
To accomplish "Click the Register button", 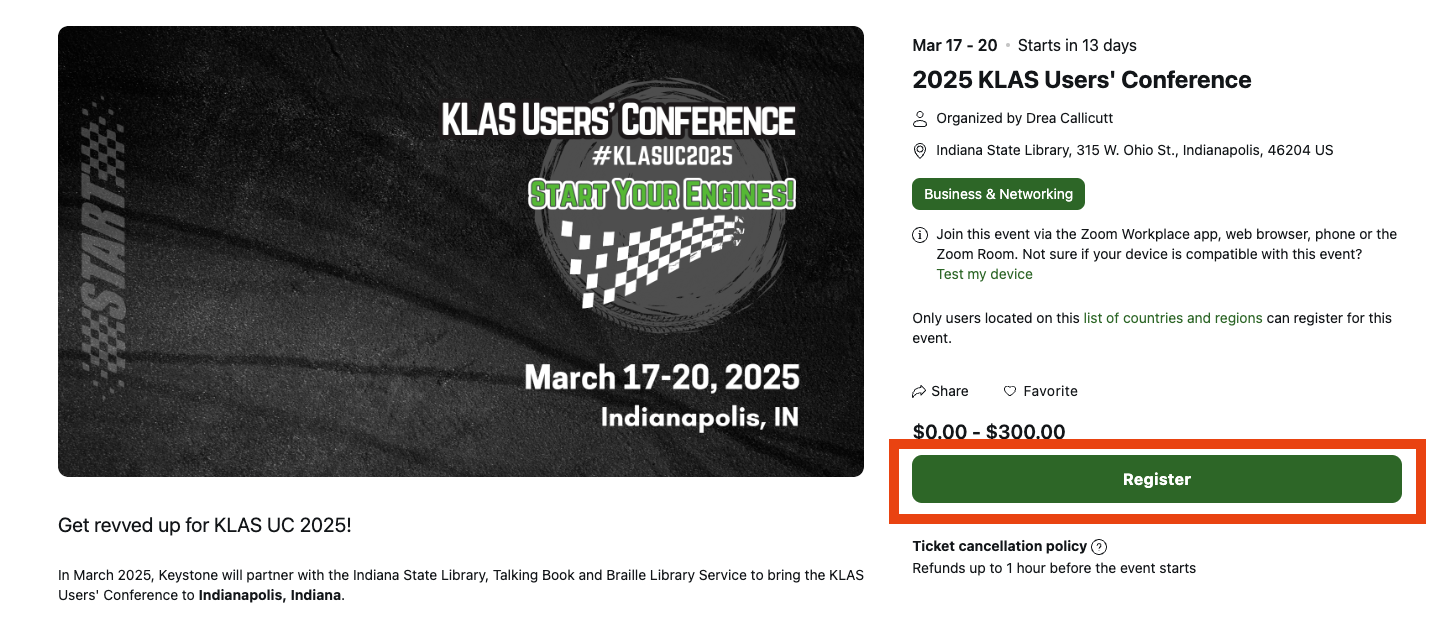I will (x=1156, y=479).
